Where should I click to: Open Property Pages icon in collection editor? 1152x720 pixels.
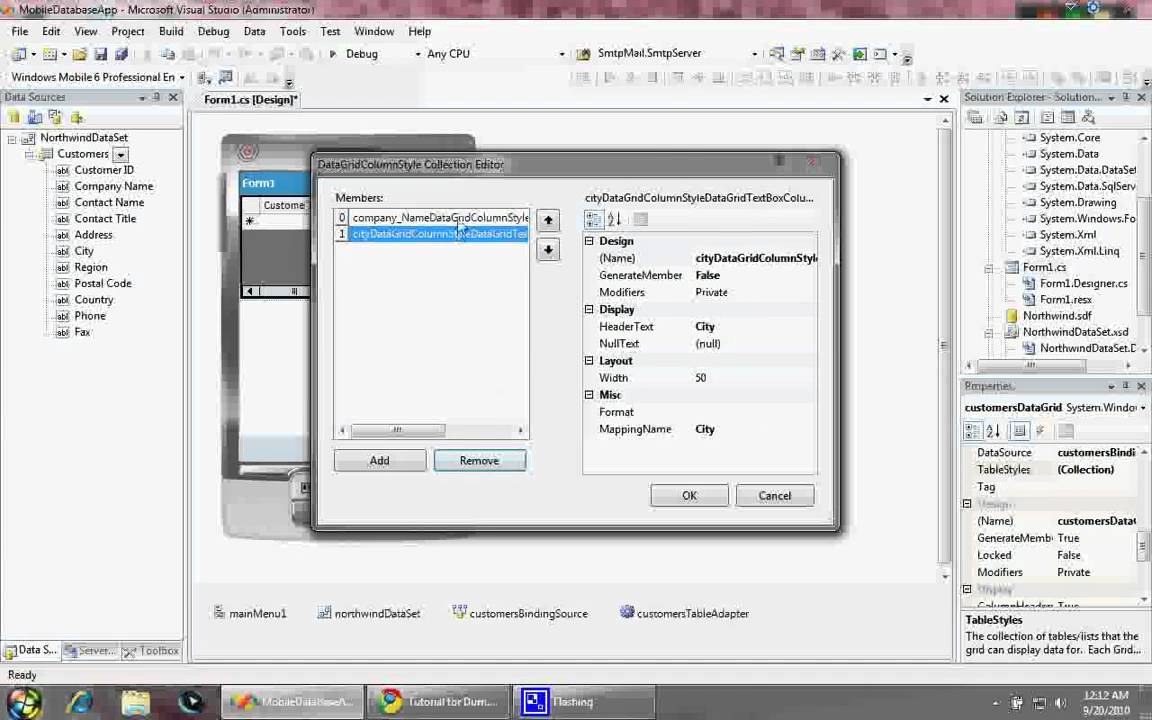point(641,219)
